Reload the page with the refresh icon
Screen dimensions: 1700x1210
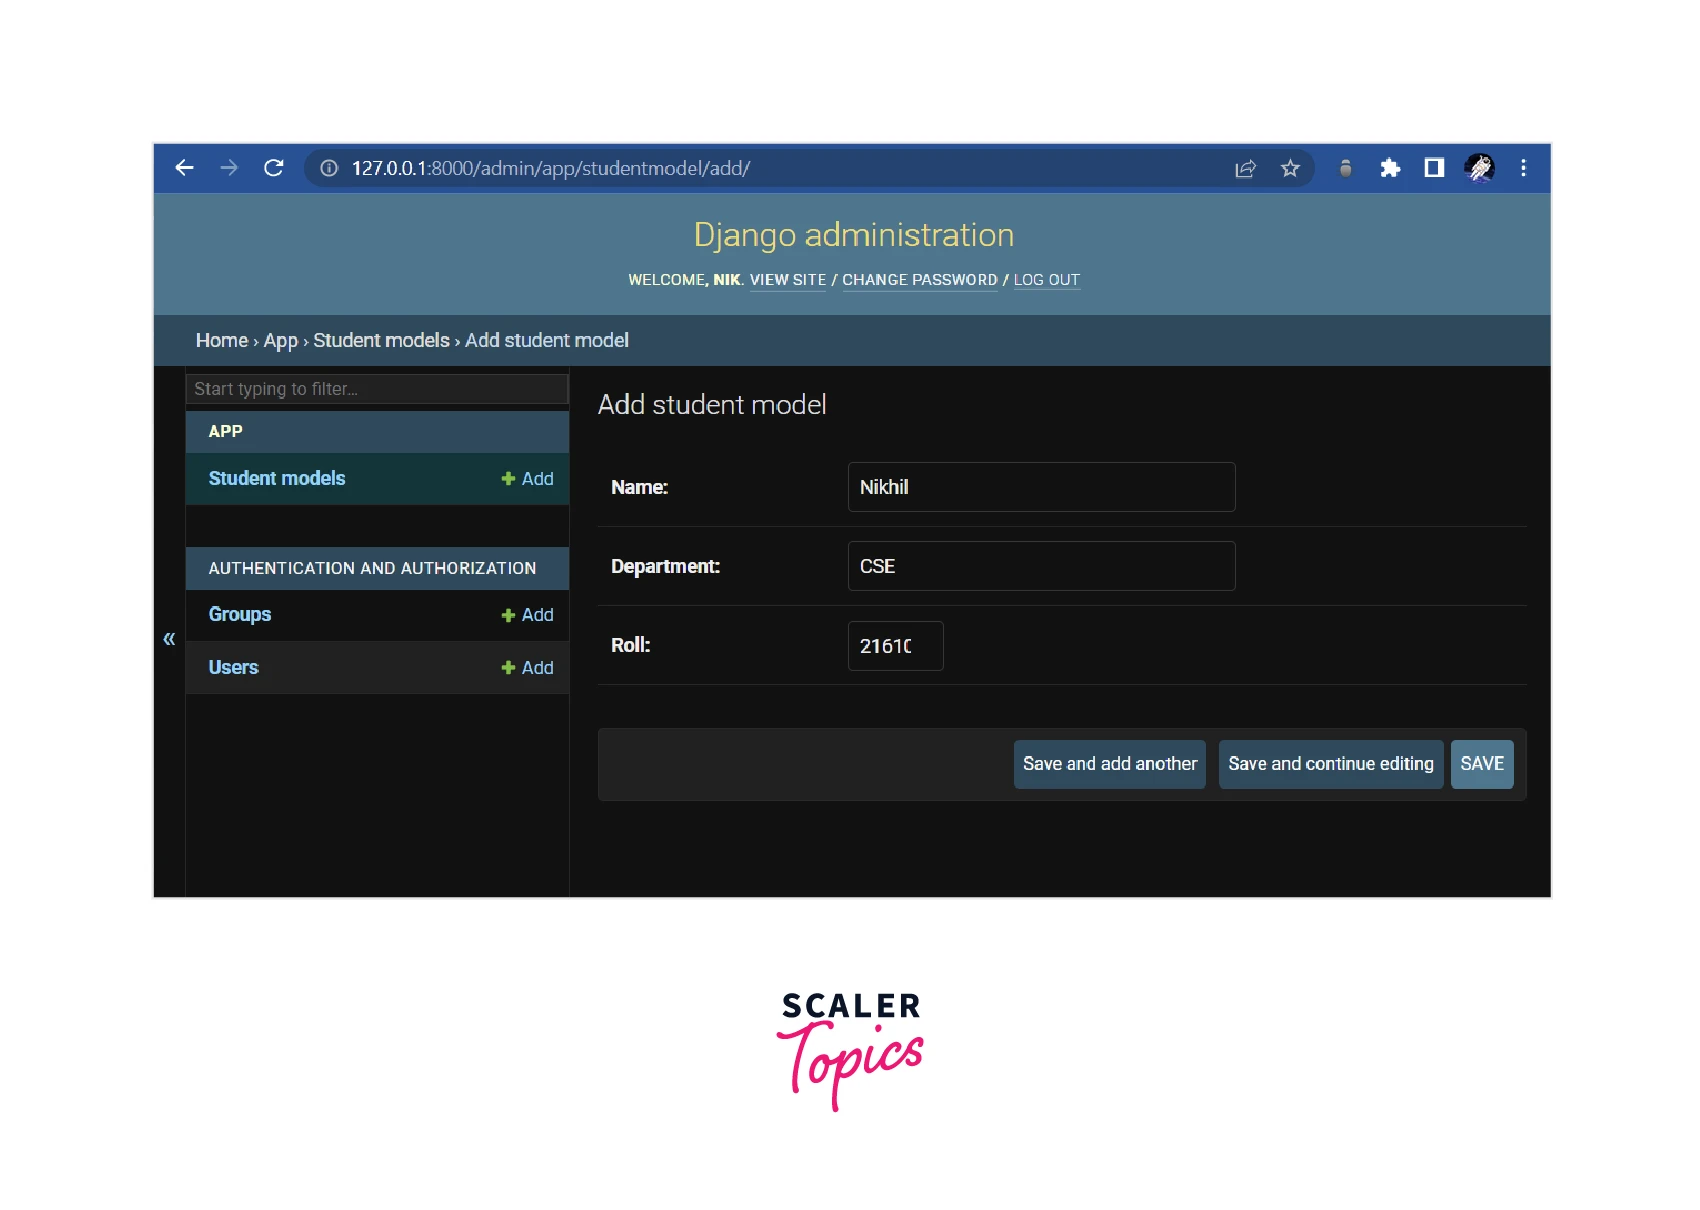pyautogui.click(x=273, y=168)
